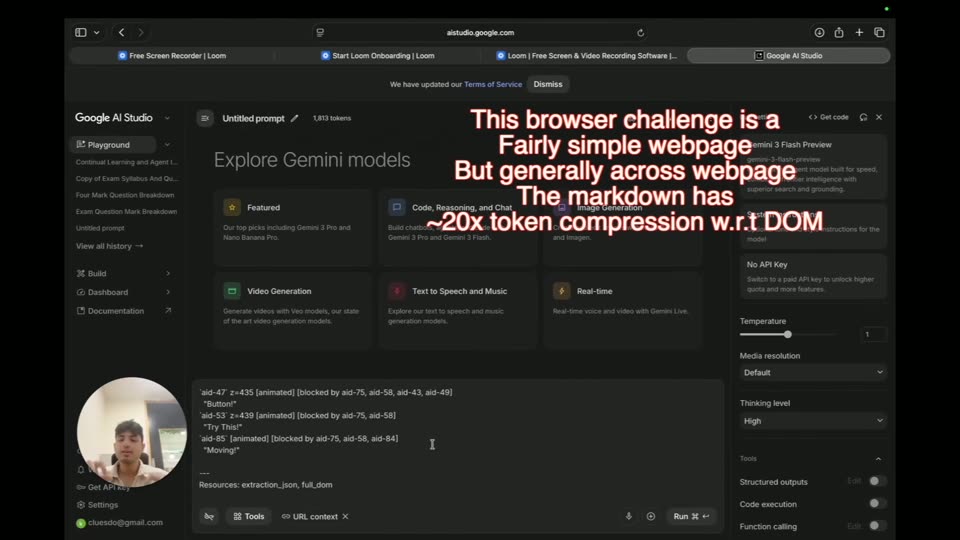This screenshot has height=540, width=960.
Task: Go forward with the browser forward arrow
Action: click(x=141, y=32)
